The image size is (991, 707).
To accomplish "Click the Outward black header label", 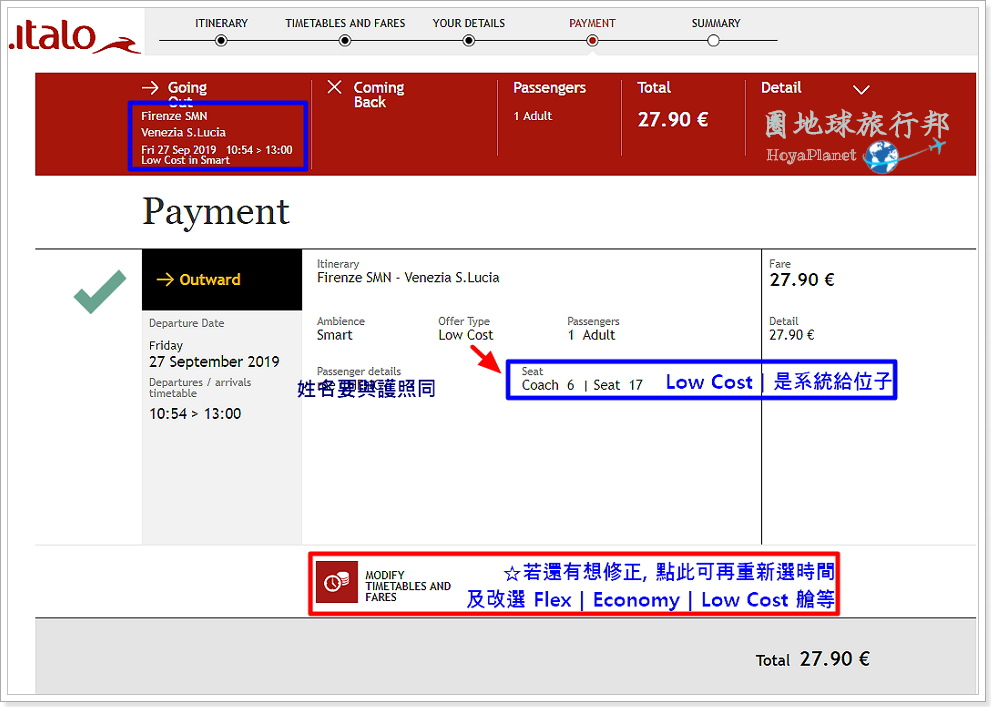I will coord(210,280).
